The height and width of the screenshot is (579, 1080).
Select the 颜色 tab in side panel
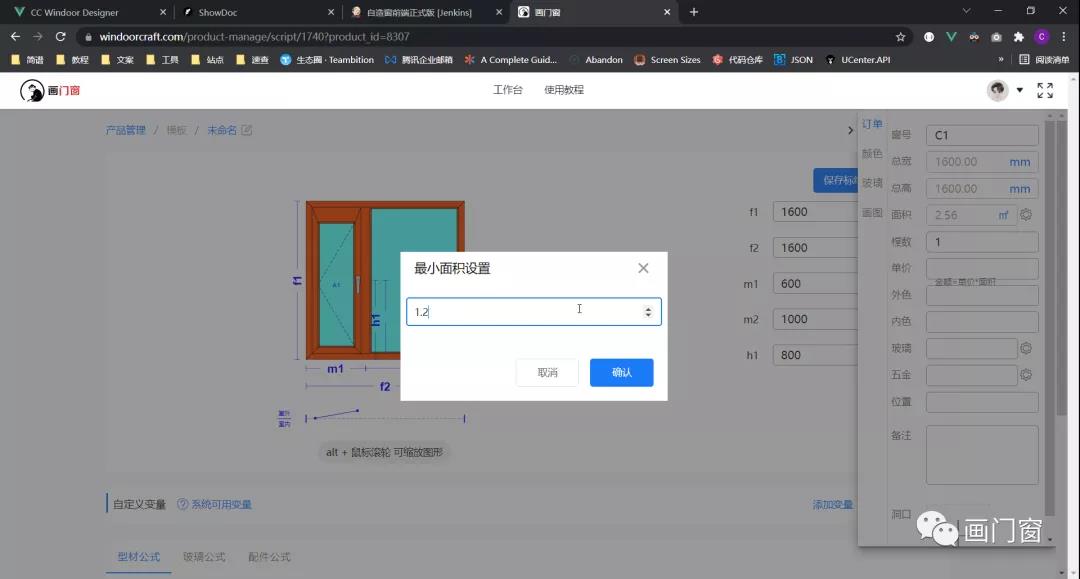pos(872,154)
